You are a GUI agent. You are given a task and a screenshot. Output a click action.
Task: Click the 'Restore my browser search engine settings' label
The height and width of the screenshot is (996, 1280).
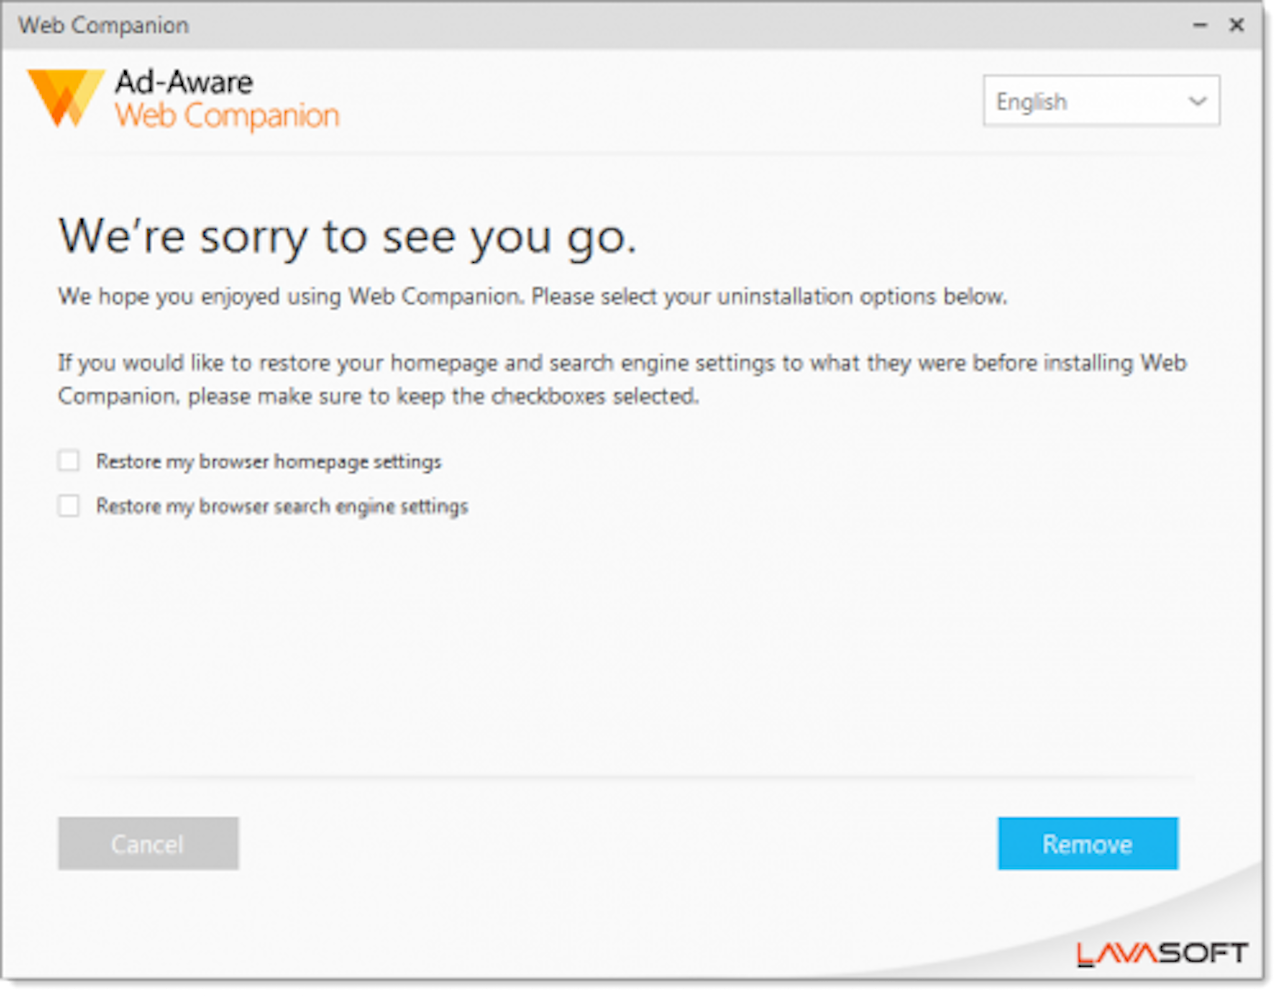[x=282, y=507]
